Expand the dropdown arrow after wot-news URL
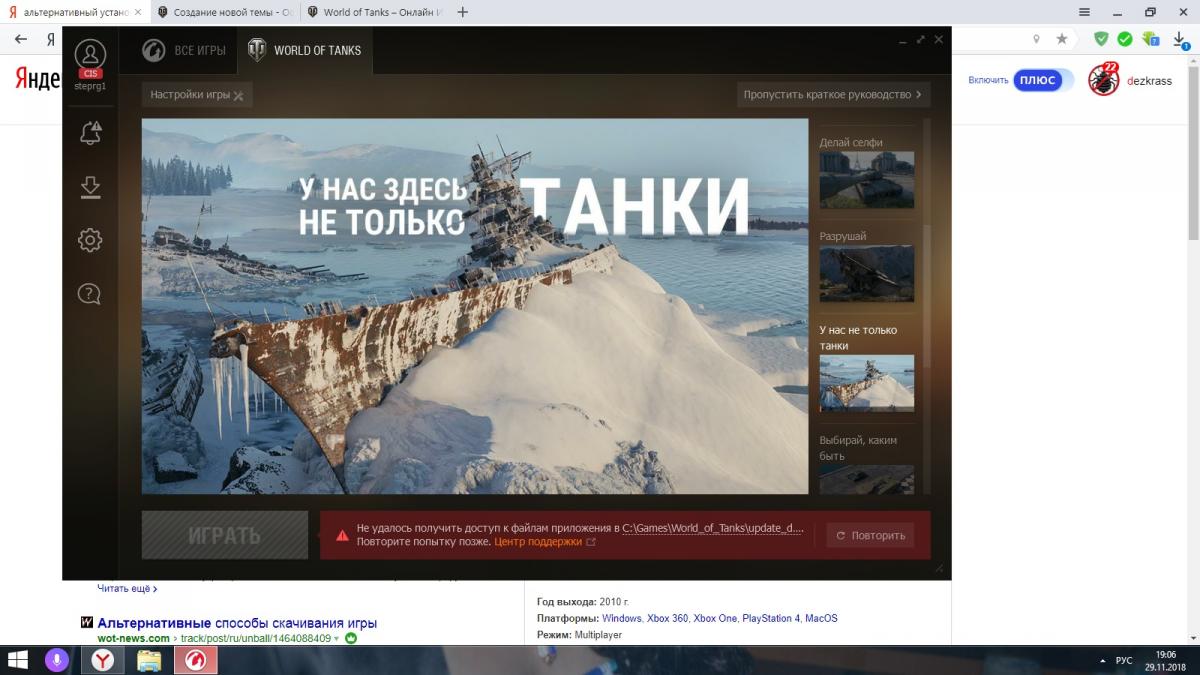1200x675 pixels. click(337, 638)
